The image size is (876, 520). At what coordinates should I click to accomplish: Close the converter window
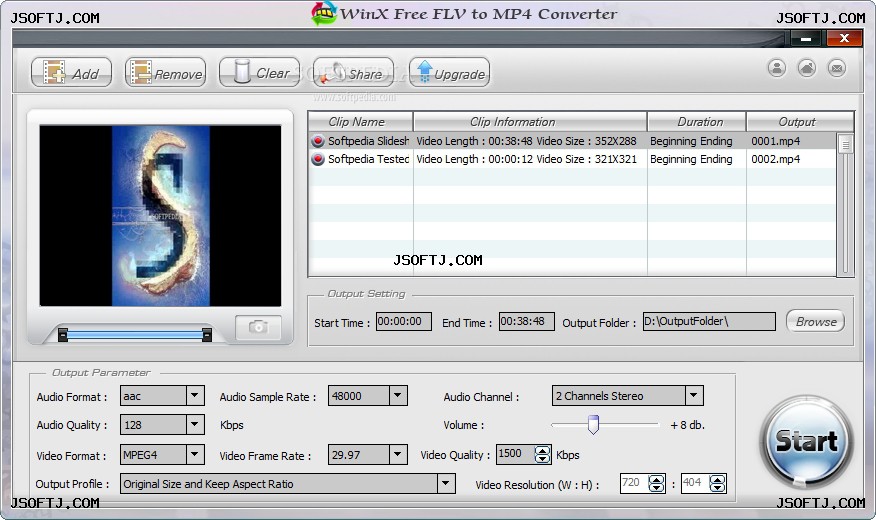tap(844, 39)
